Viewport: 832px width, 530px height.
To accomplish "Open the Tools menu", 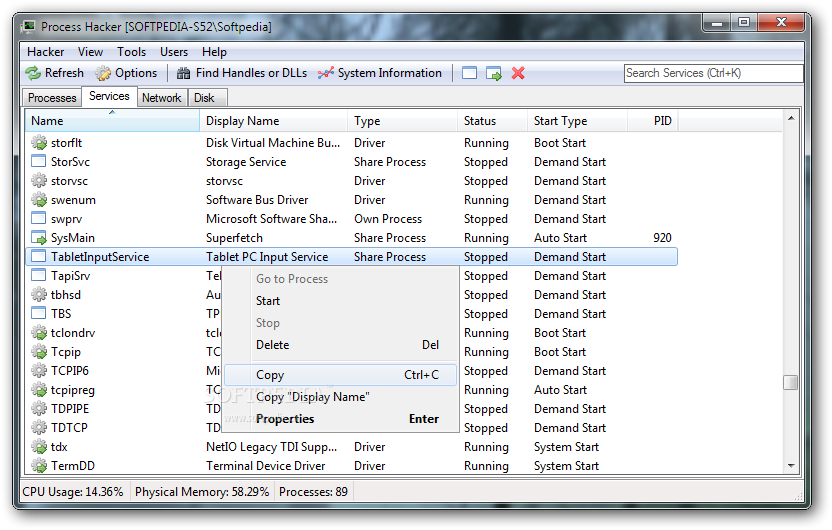I will click(x=132, y=52).
